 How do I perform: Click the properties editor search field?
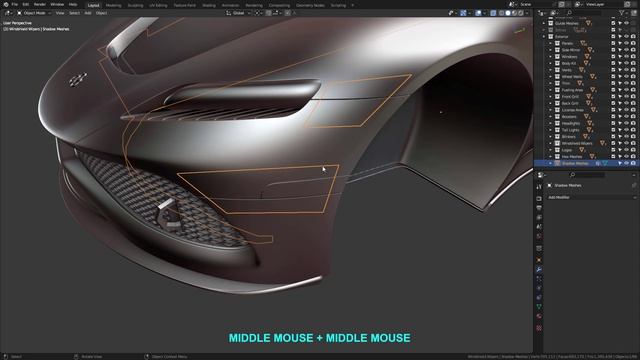(x=587, y=175)
